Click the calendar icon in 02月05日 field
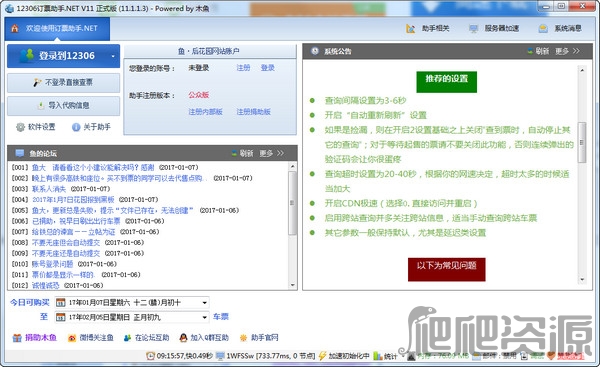The height and width of the screenshot is (367, 600). (x=60, y=317)
